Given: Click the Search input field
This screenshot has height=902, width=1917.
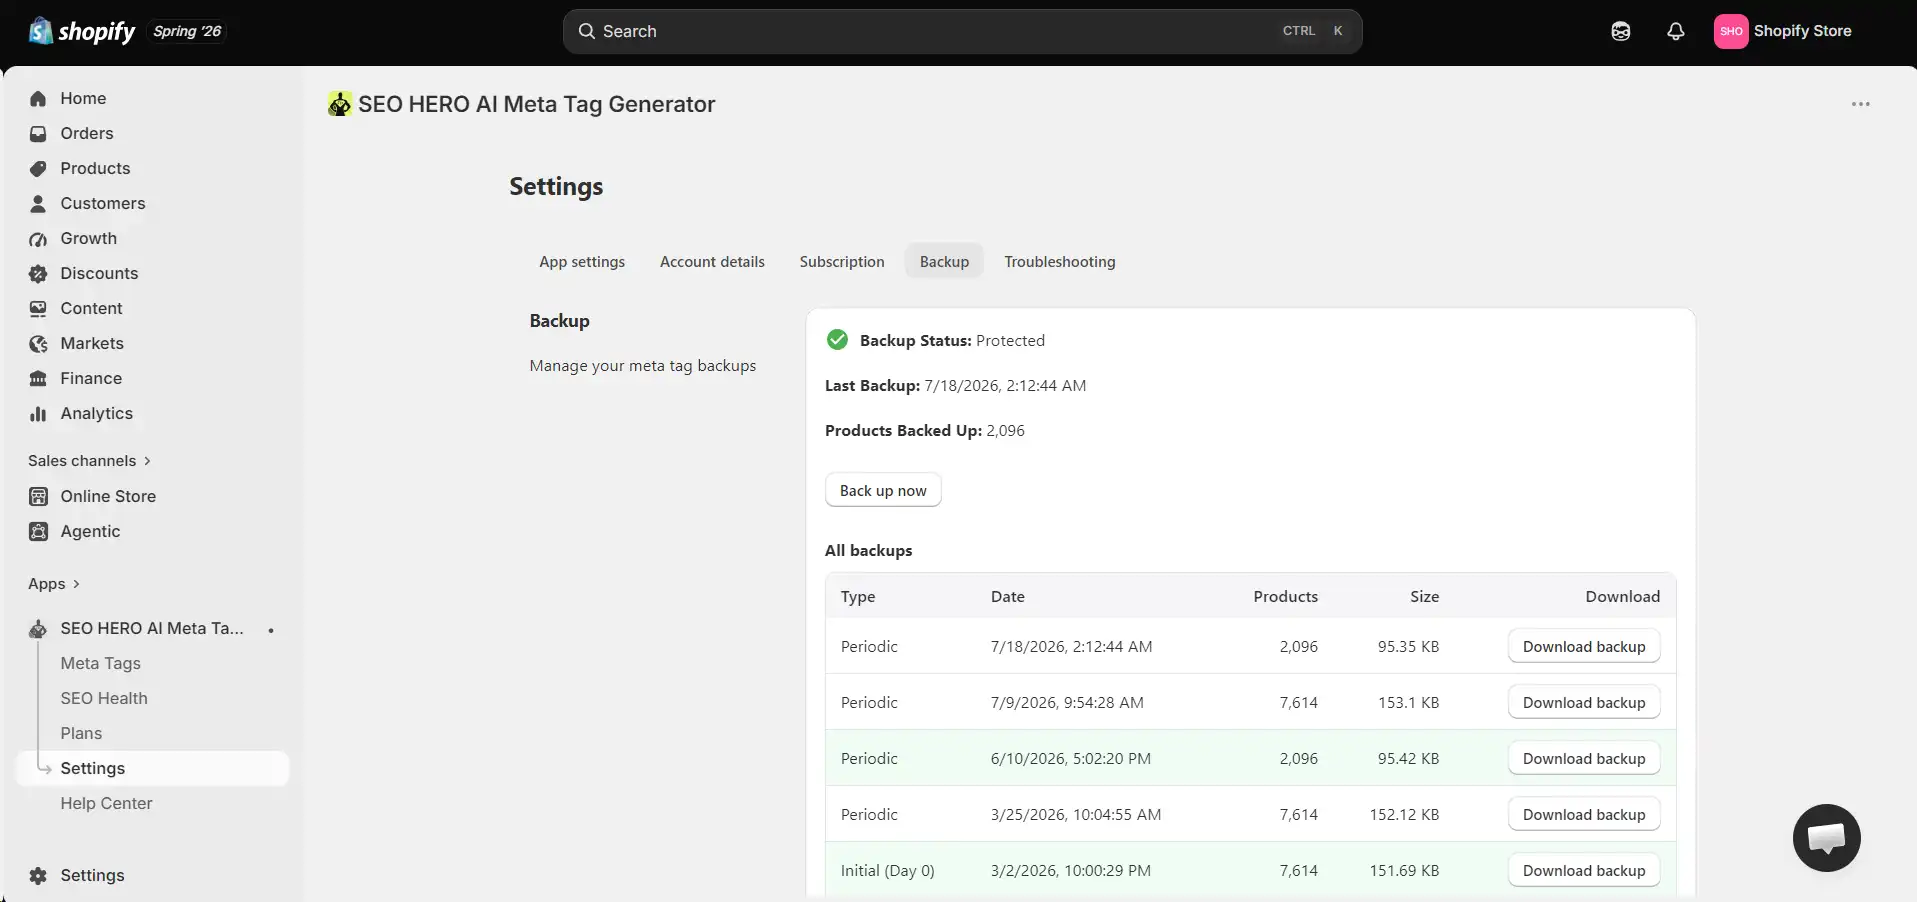Looking at the screenshot, I should point(962,31).
